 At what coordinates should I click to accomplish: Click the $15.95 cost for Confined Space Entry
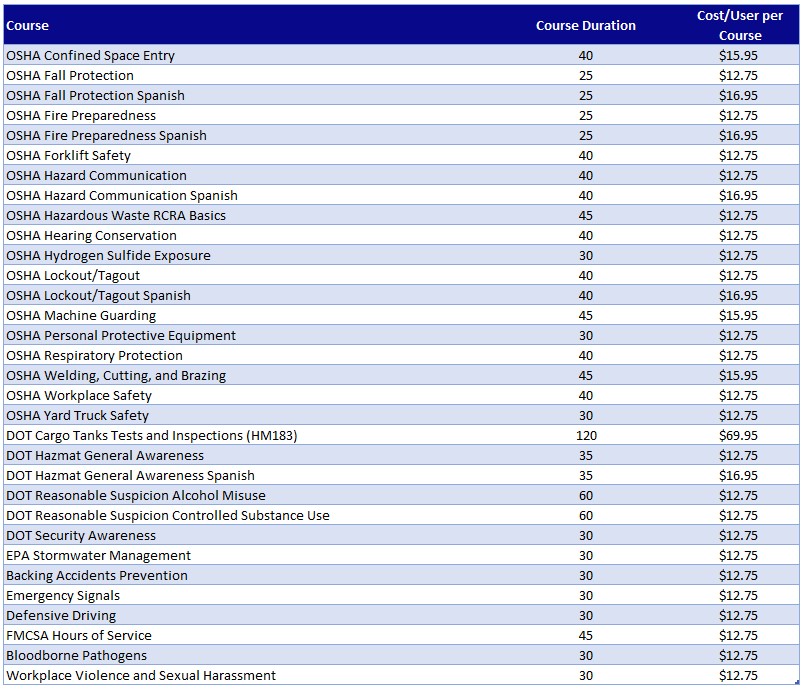(x=738, y=55)
